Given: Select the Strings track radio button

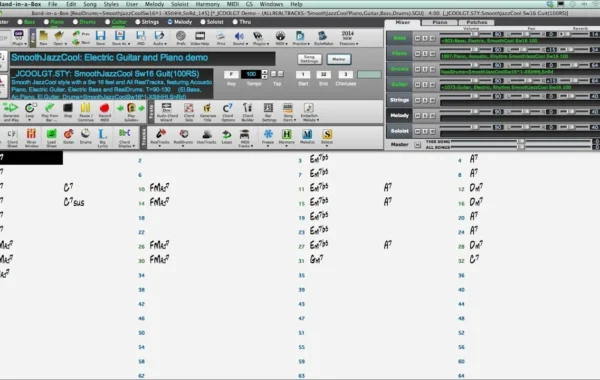Looking at the screenshot, I should point(138,22).
